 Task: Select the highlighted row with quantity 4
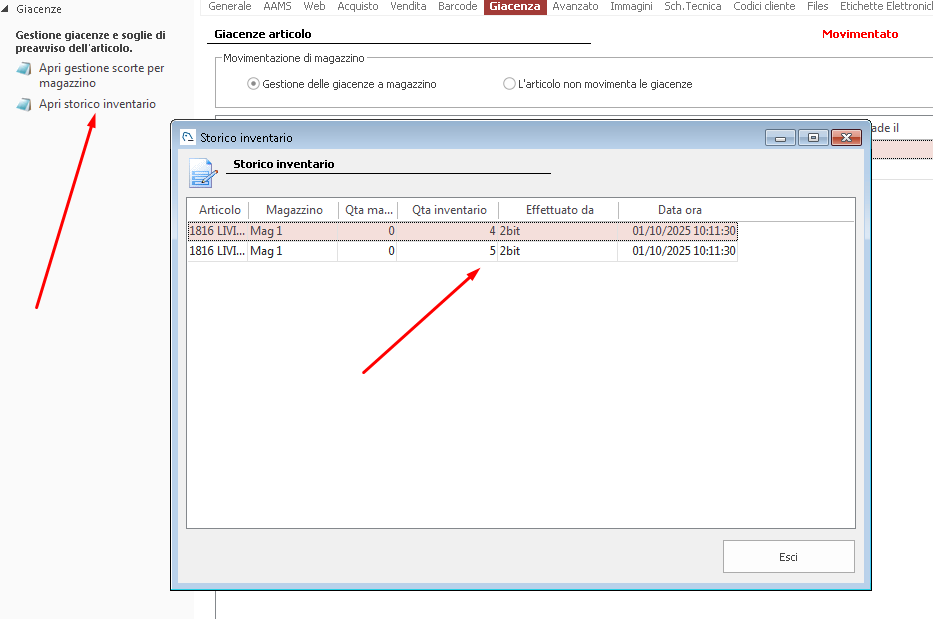click(x=461, y=231)
